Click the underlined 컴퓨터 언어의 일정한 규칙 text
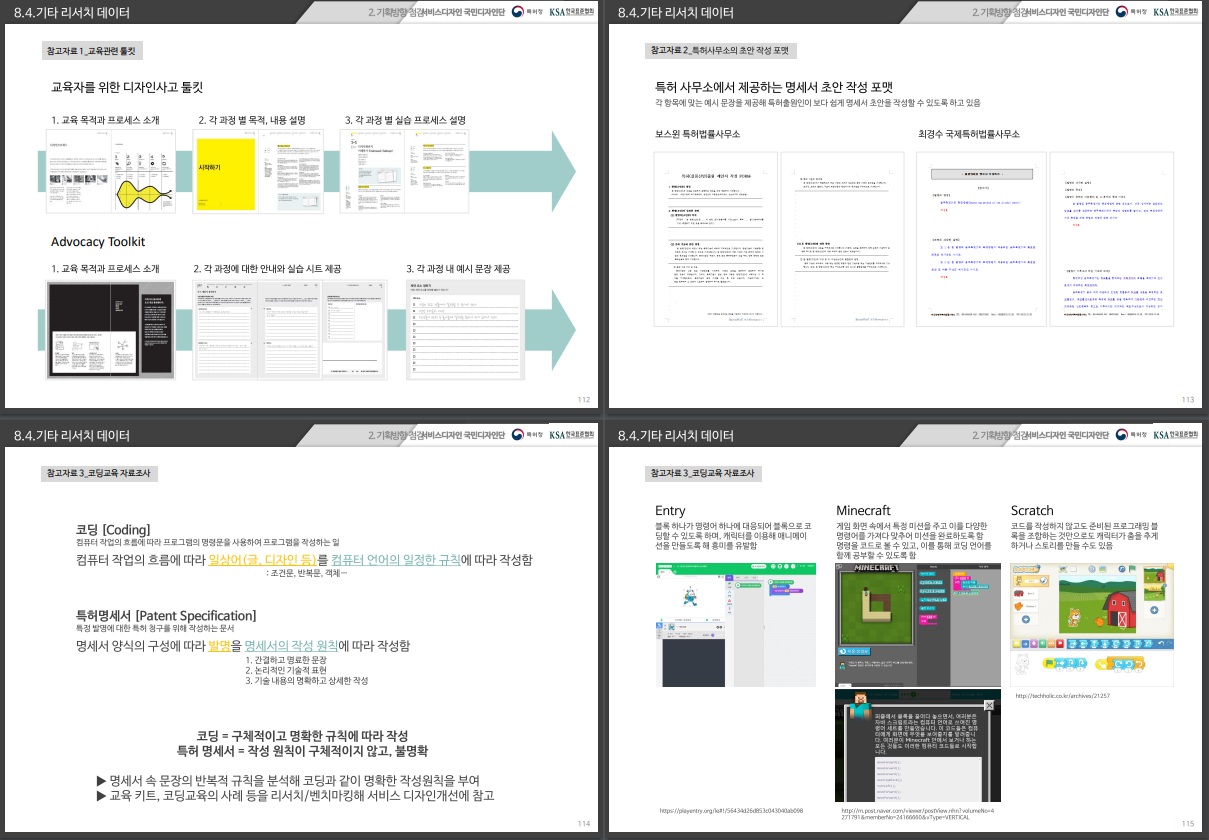This screenshot has width=1209, height=840. click(x=395, y=559)
